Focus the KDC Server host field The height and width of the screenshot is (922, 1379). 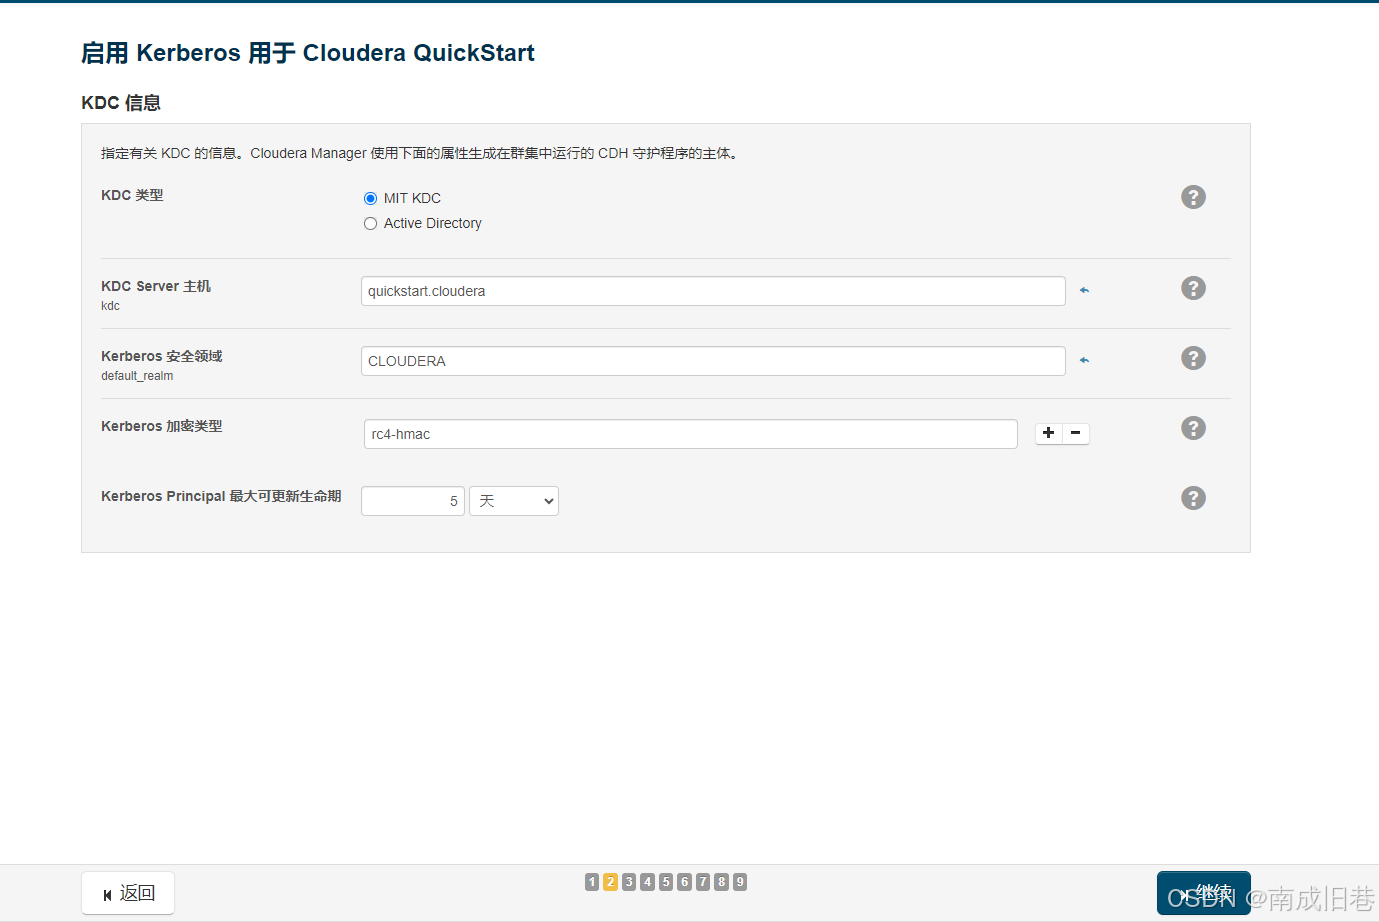(713, 291)
